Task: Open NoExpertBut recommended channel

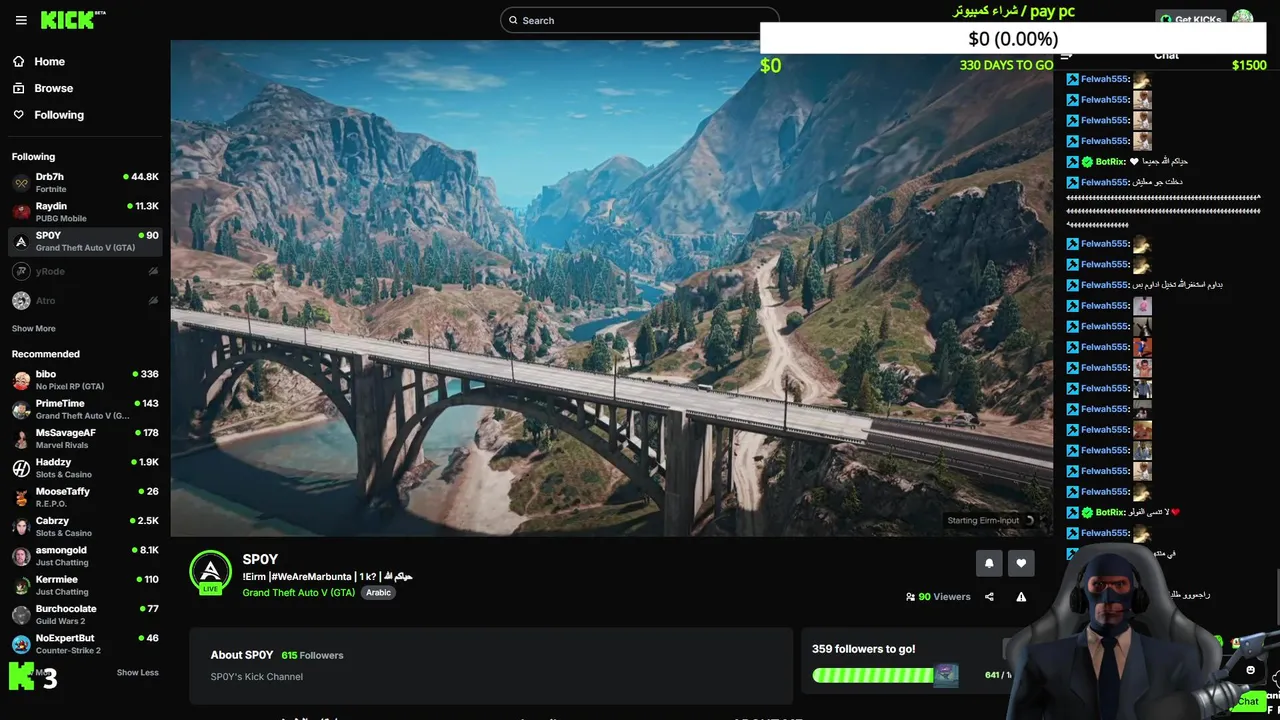Action: click(85, 643)
